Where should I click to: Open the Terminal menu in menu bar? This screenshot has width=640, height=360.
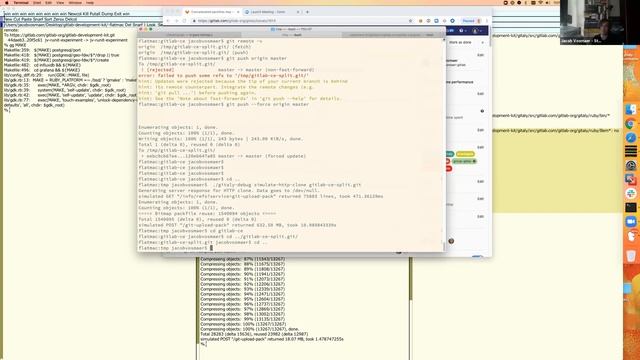click(x=21, y=2)
